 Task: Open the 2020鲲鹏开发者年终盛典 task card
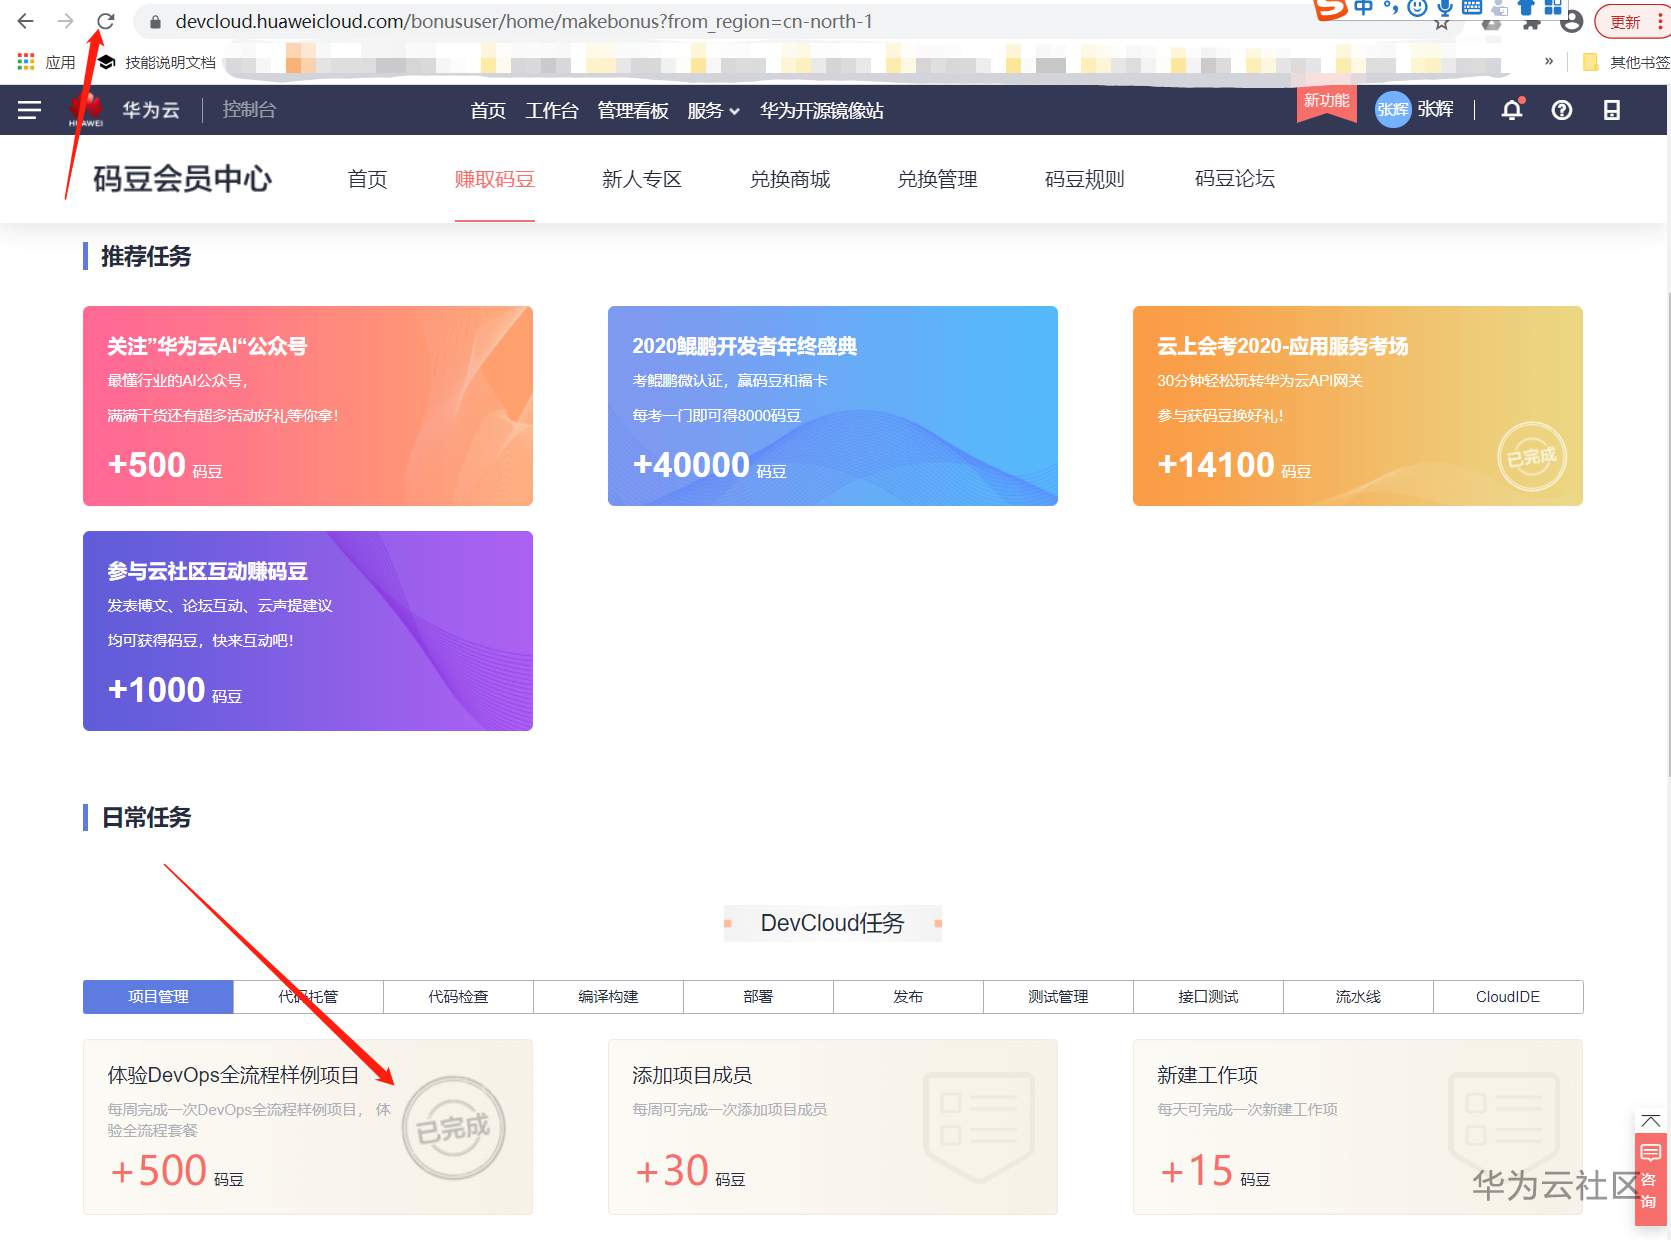pos(833,406)
